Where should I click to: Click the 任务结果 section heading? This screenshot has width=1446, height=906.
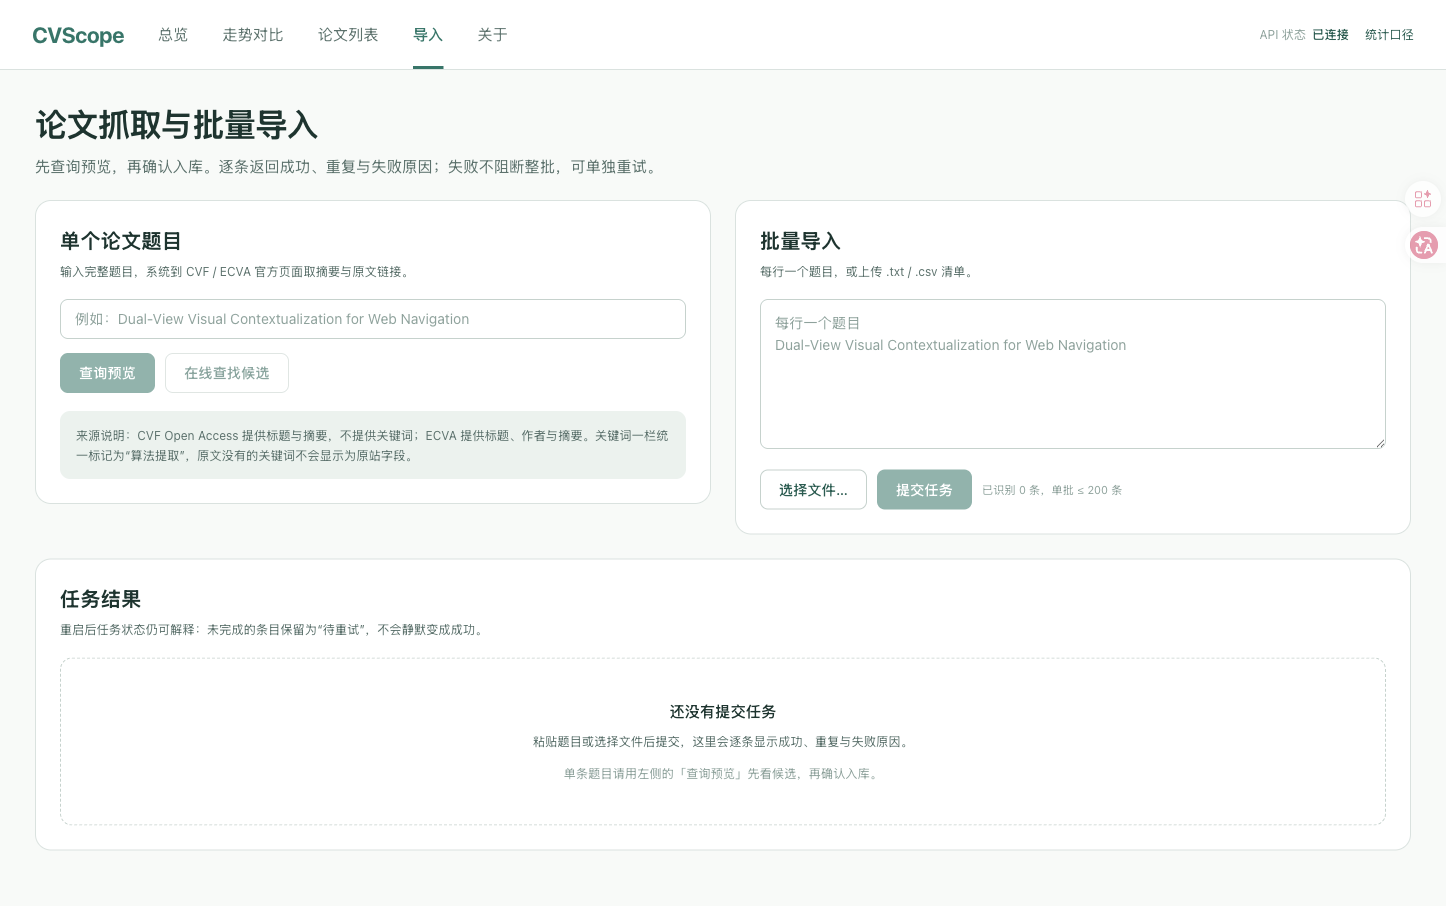point(100,599)
